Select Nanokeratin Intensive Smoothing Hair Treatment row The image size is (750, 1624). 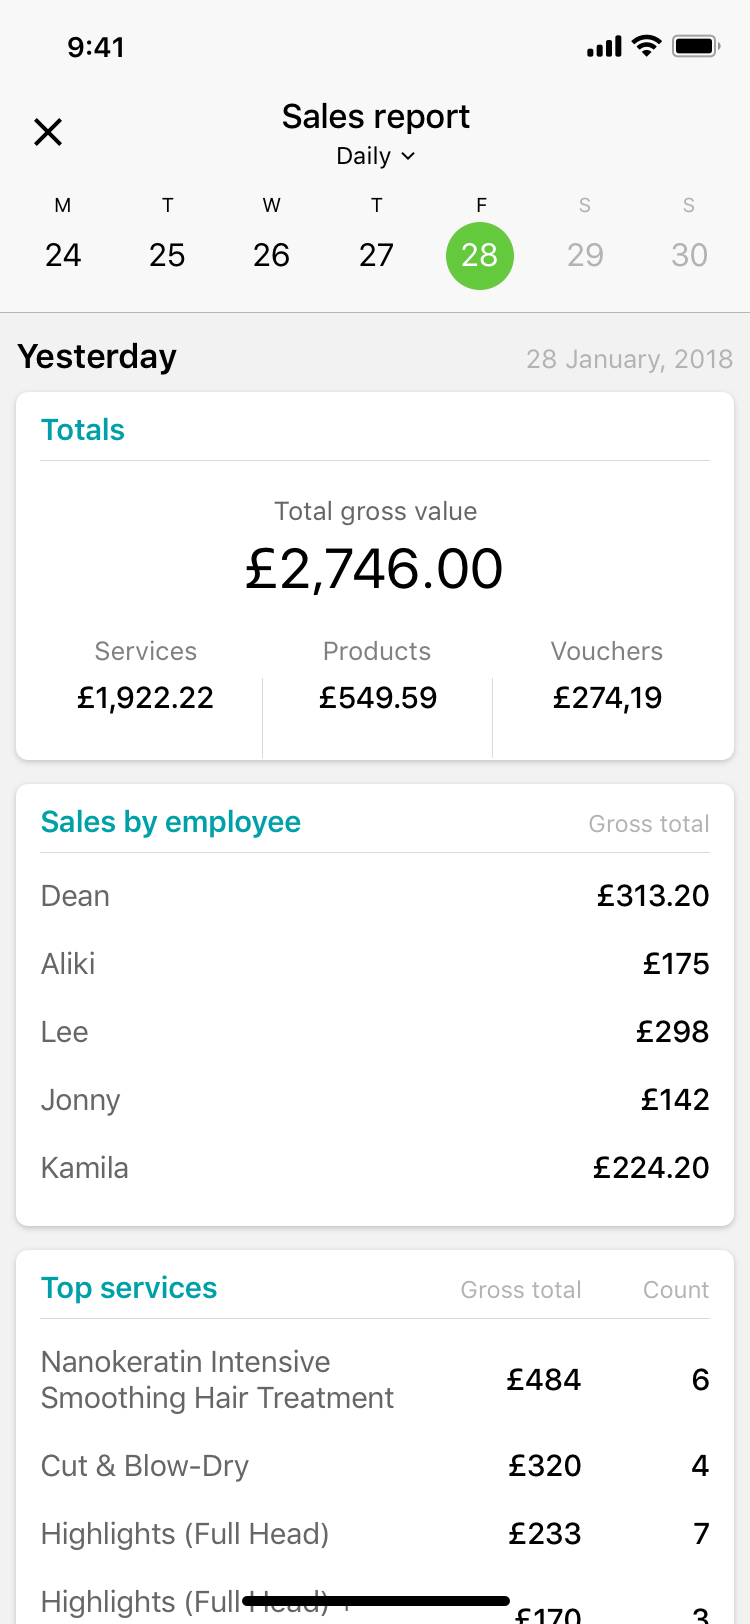pos(375,1380)
